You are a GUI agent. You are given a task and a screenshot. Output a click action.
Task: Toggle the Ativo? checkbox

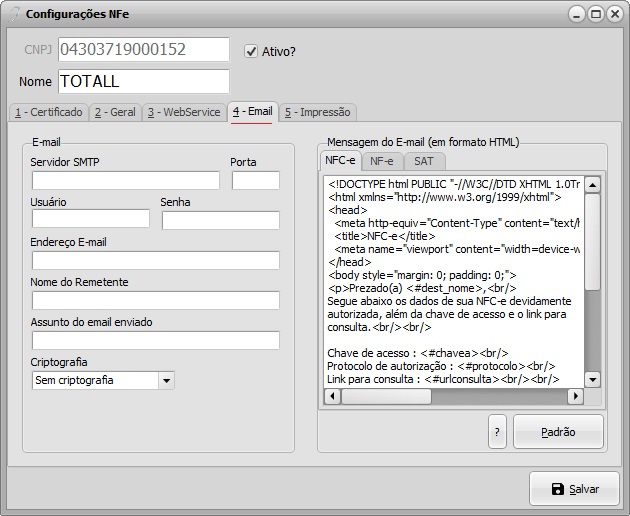(x=251, y=51)
